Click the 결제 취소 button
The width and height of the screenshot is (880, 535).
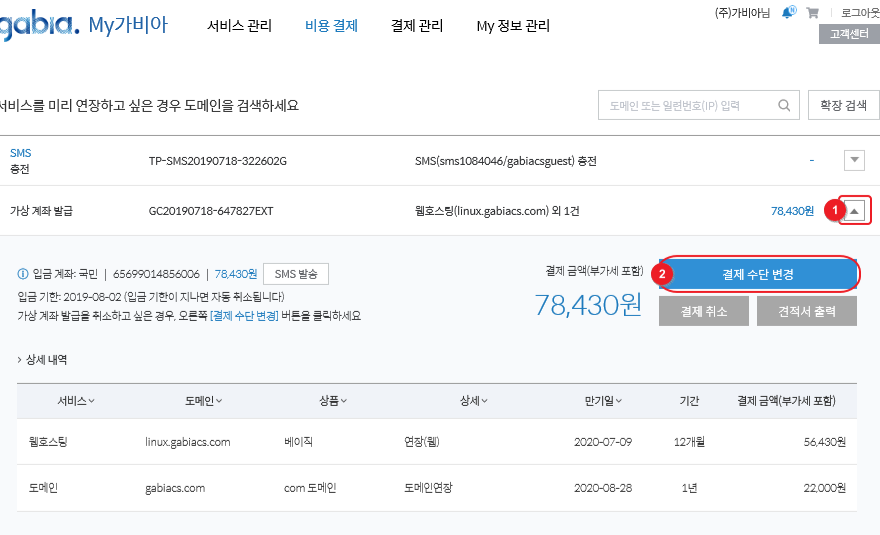[704, 311]
